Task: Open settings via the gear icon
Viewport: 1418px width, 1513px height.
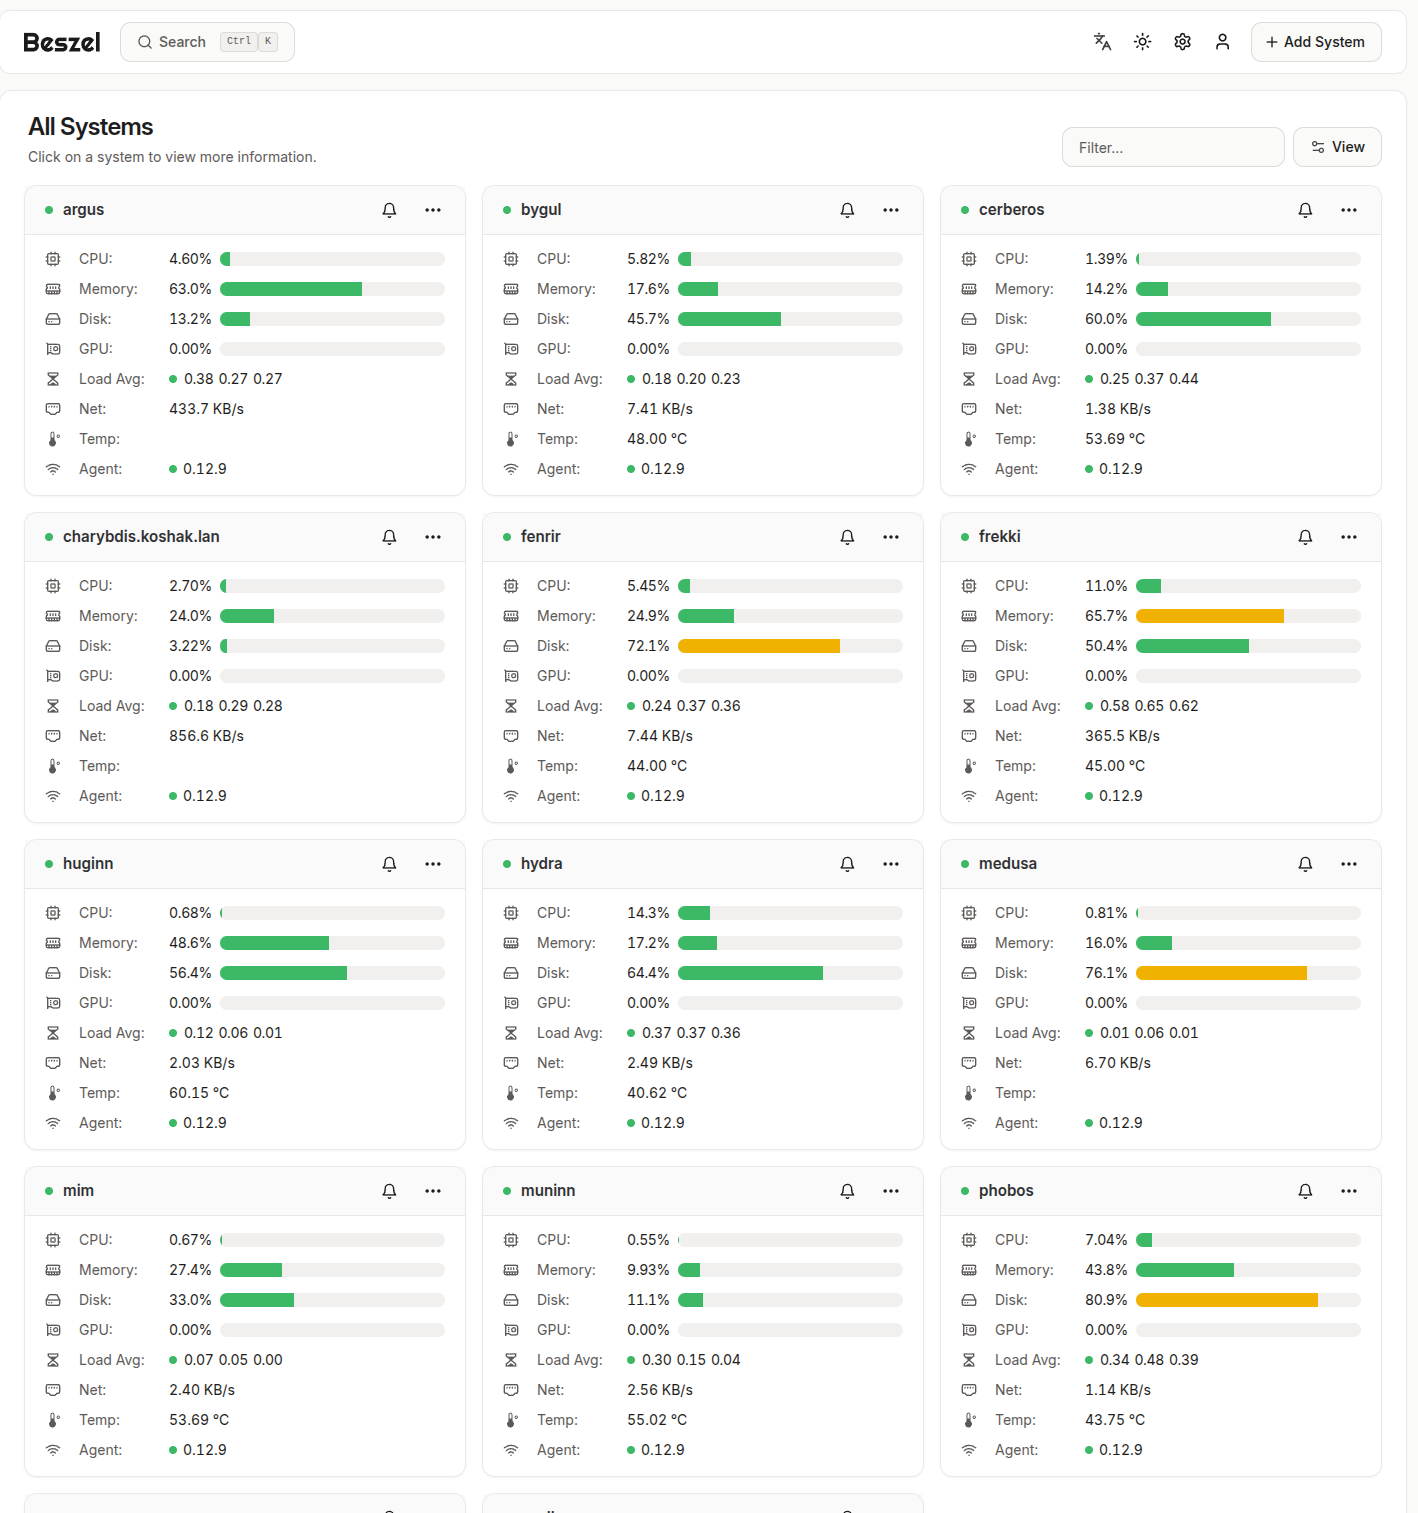Action: (x=1182, y=42)
